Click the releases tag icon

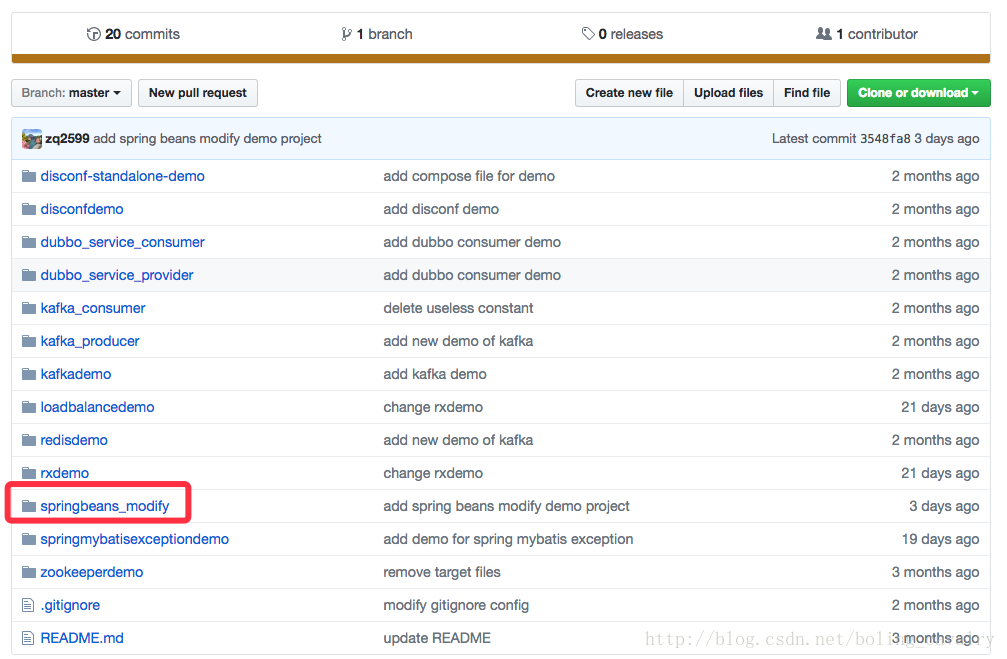tap(588, 33)
